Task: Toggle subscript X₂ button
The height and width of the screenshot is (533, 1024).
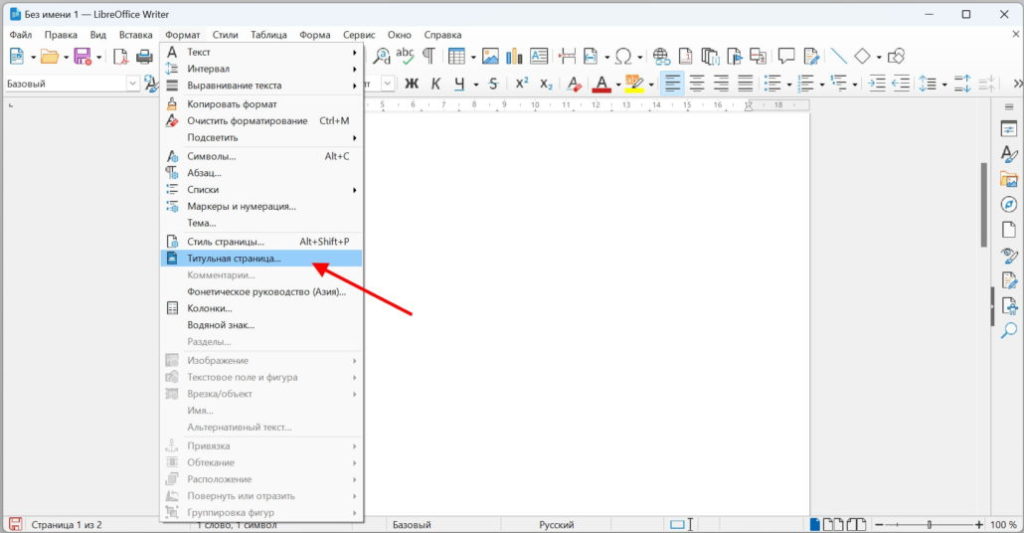Action: click(x=546, y=84)
